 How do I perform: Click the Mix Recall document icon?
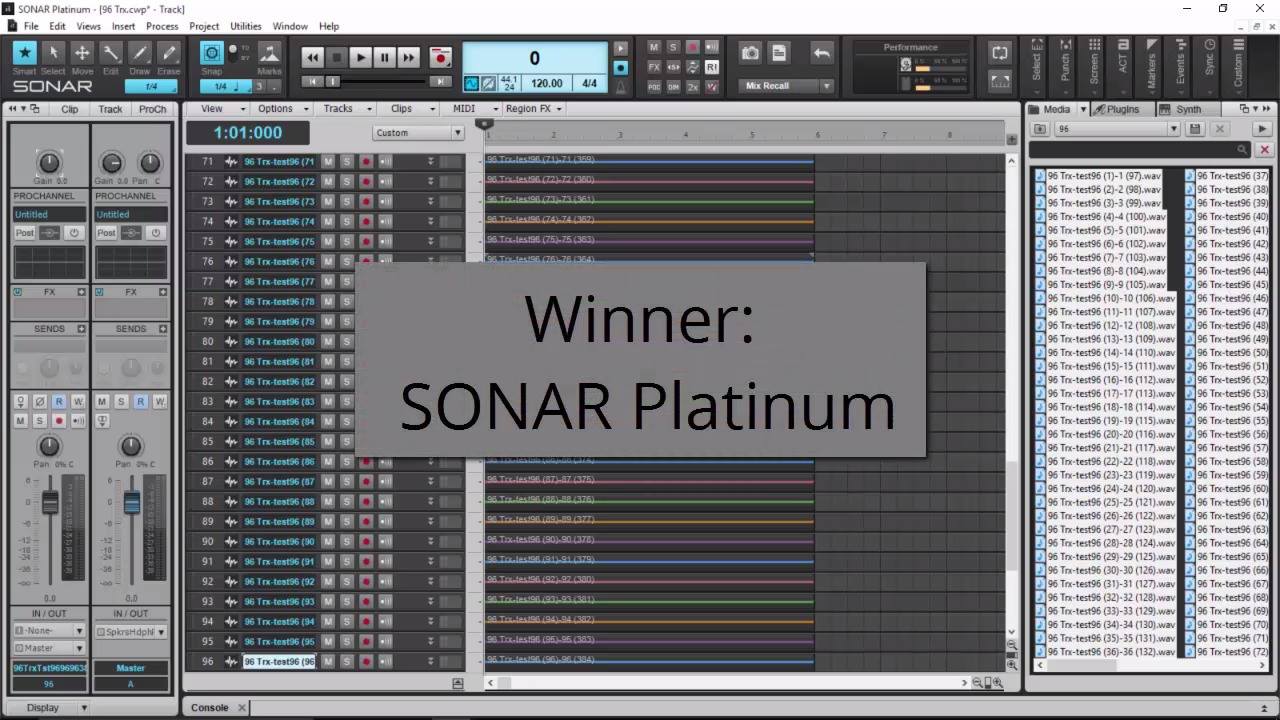(779, 53)
